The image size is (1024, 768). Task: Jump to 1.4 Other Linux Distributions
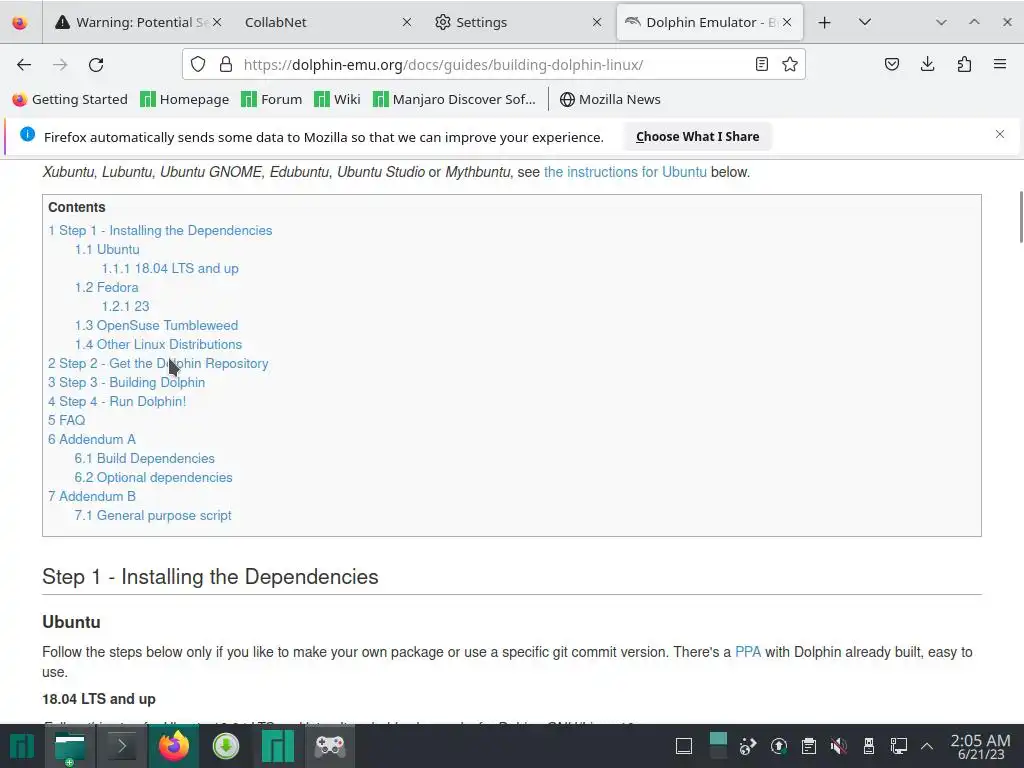tap(158, 344)
